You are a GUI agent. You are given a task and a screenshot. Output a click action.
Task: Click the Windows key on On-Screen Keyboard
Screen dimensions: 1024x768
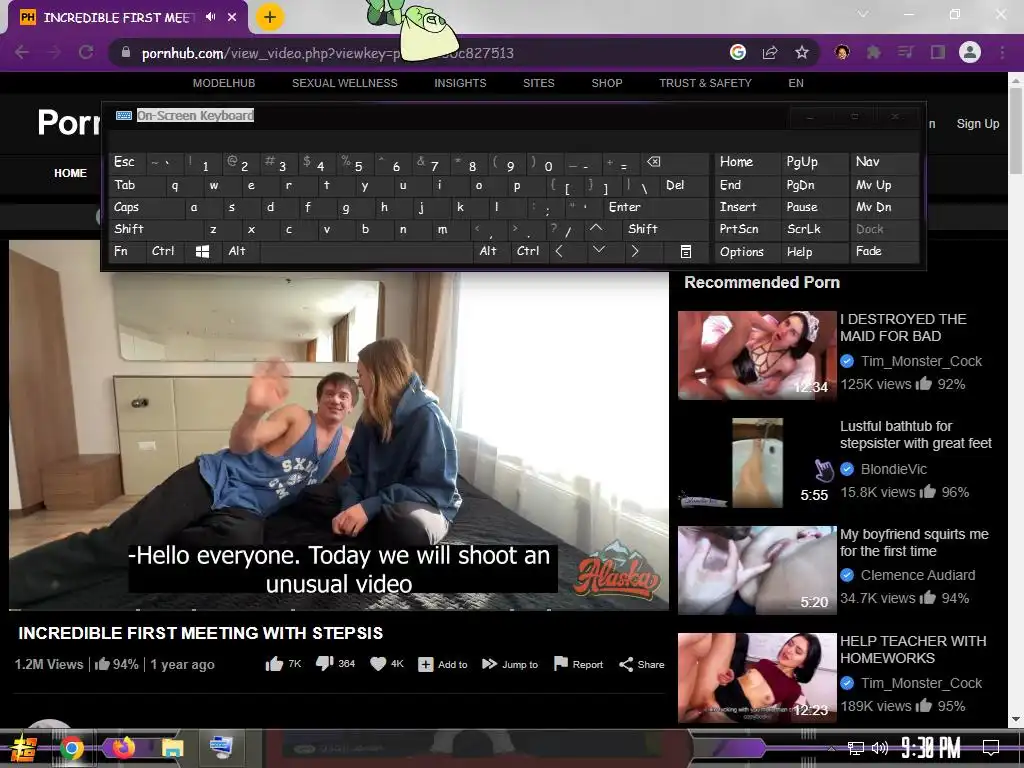[202, 251]
